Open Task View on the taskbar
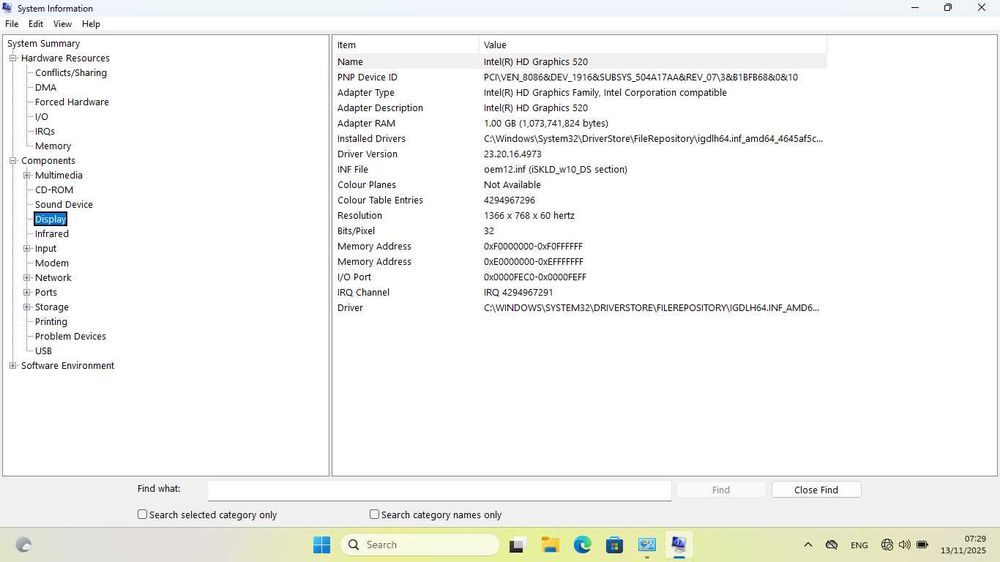 [516, 545]
